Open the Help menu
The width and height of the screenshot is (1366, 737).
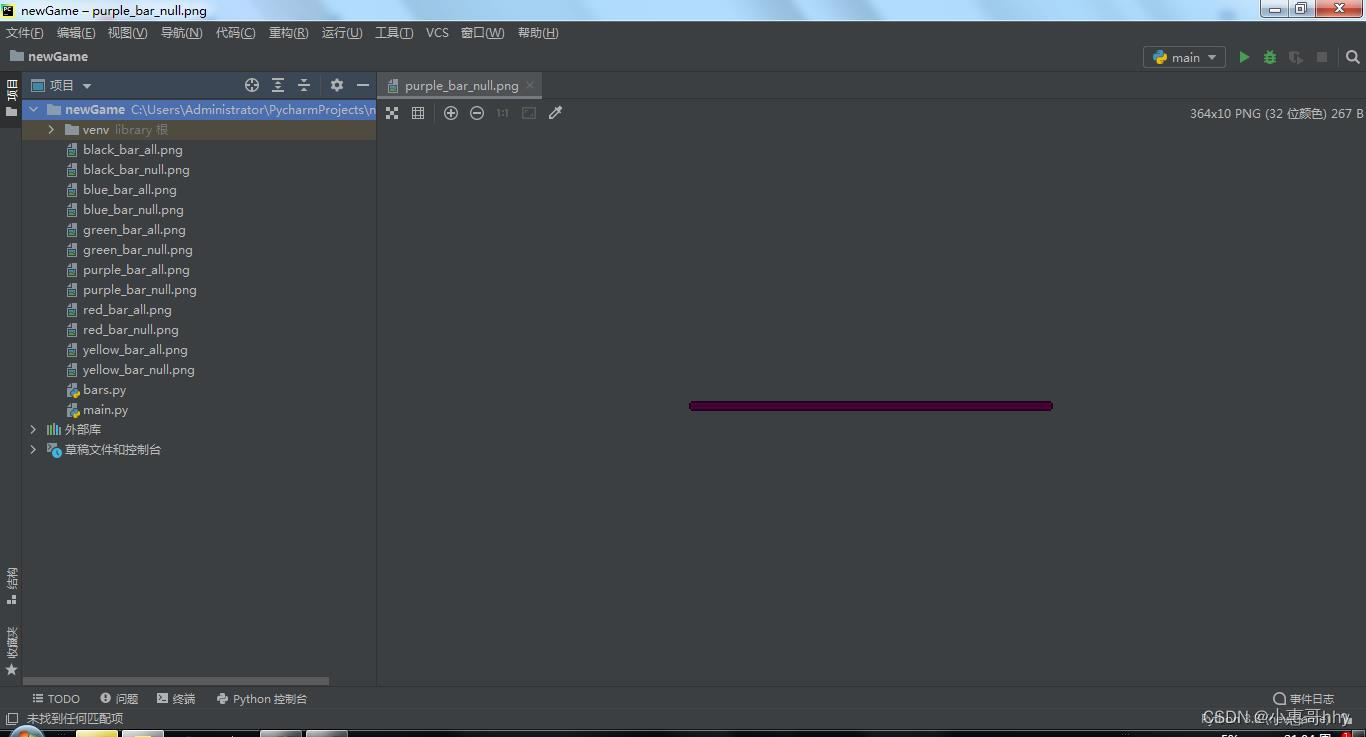coord(538,33)
